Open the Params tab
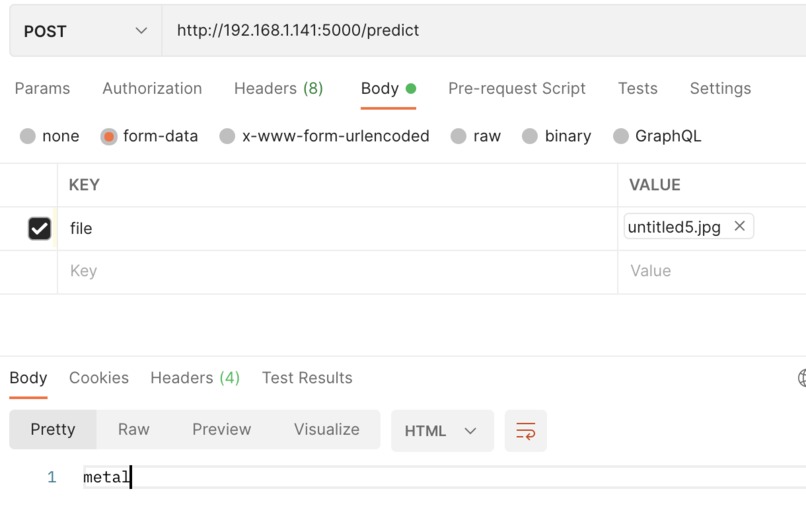The width and height of the screenshot is (806, 522). point(42,88)
